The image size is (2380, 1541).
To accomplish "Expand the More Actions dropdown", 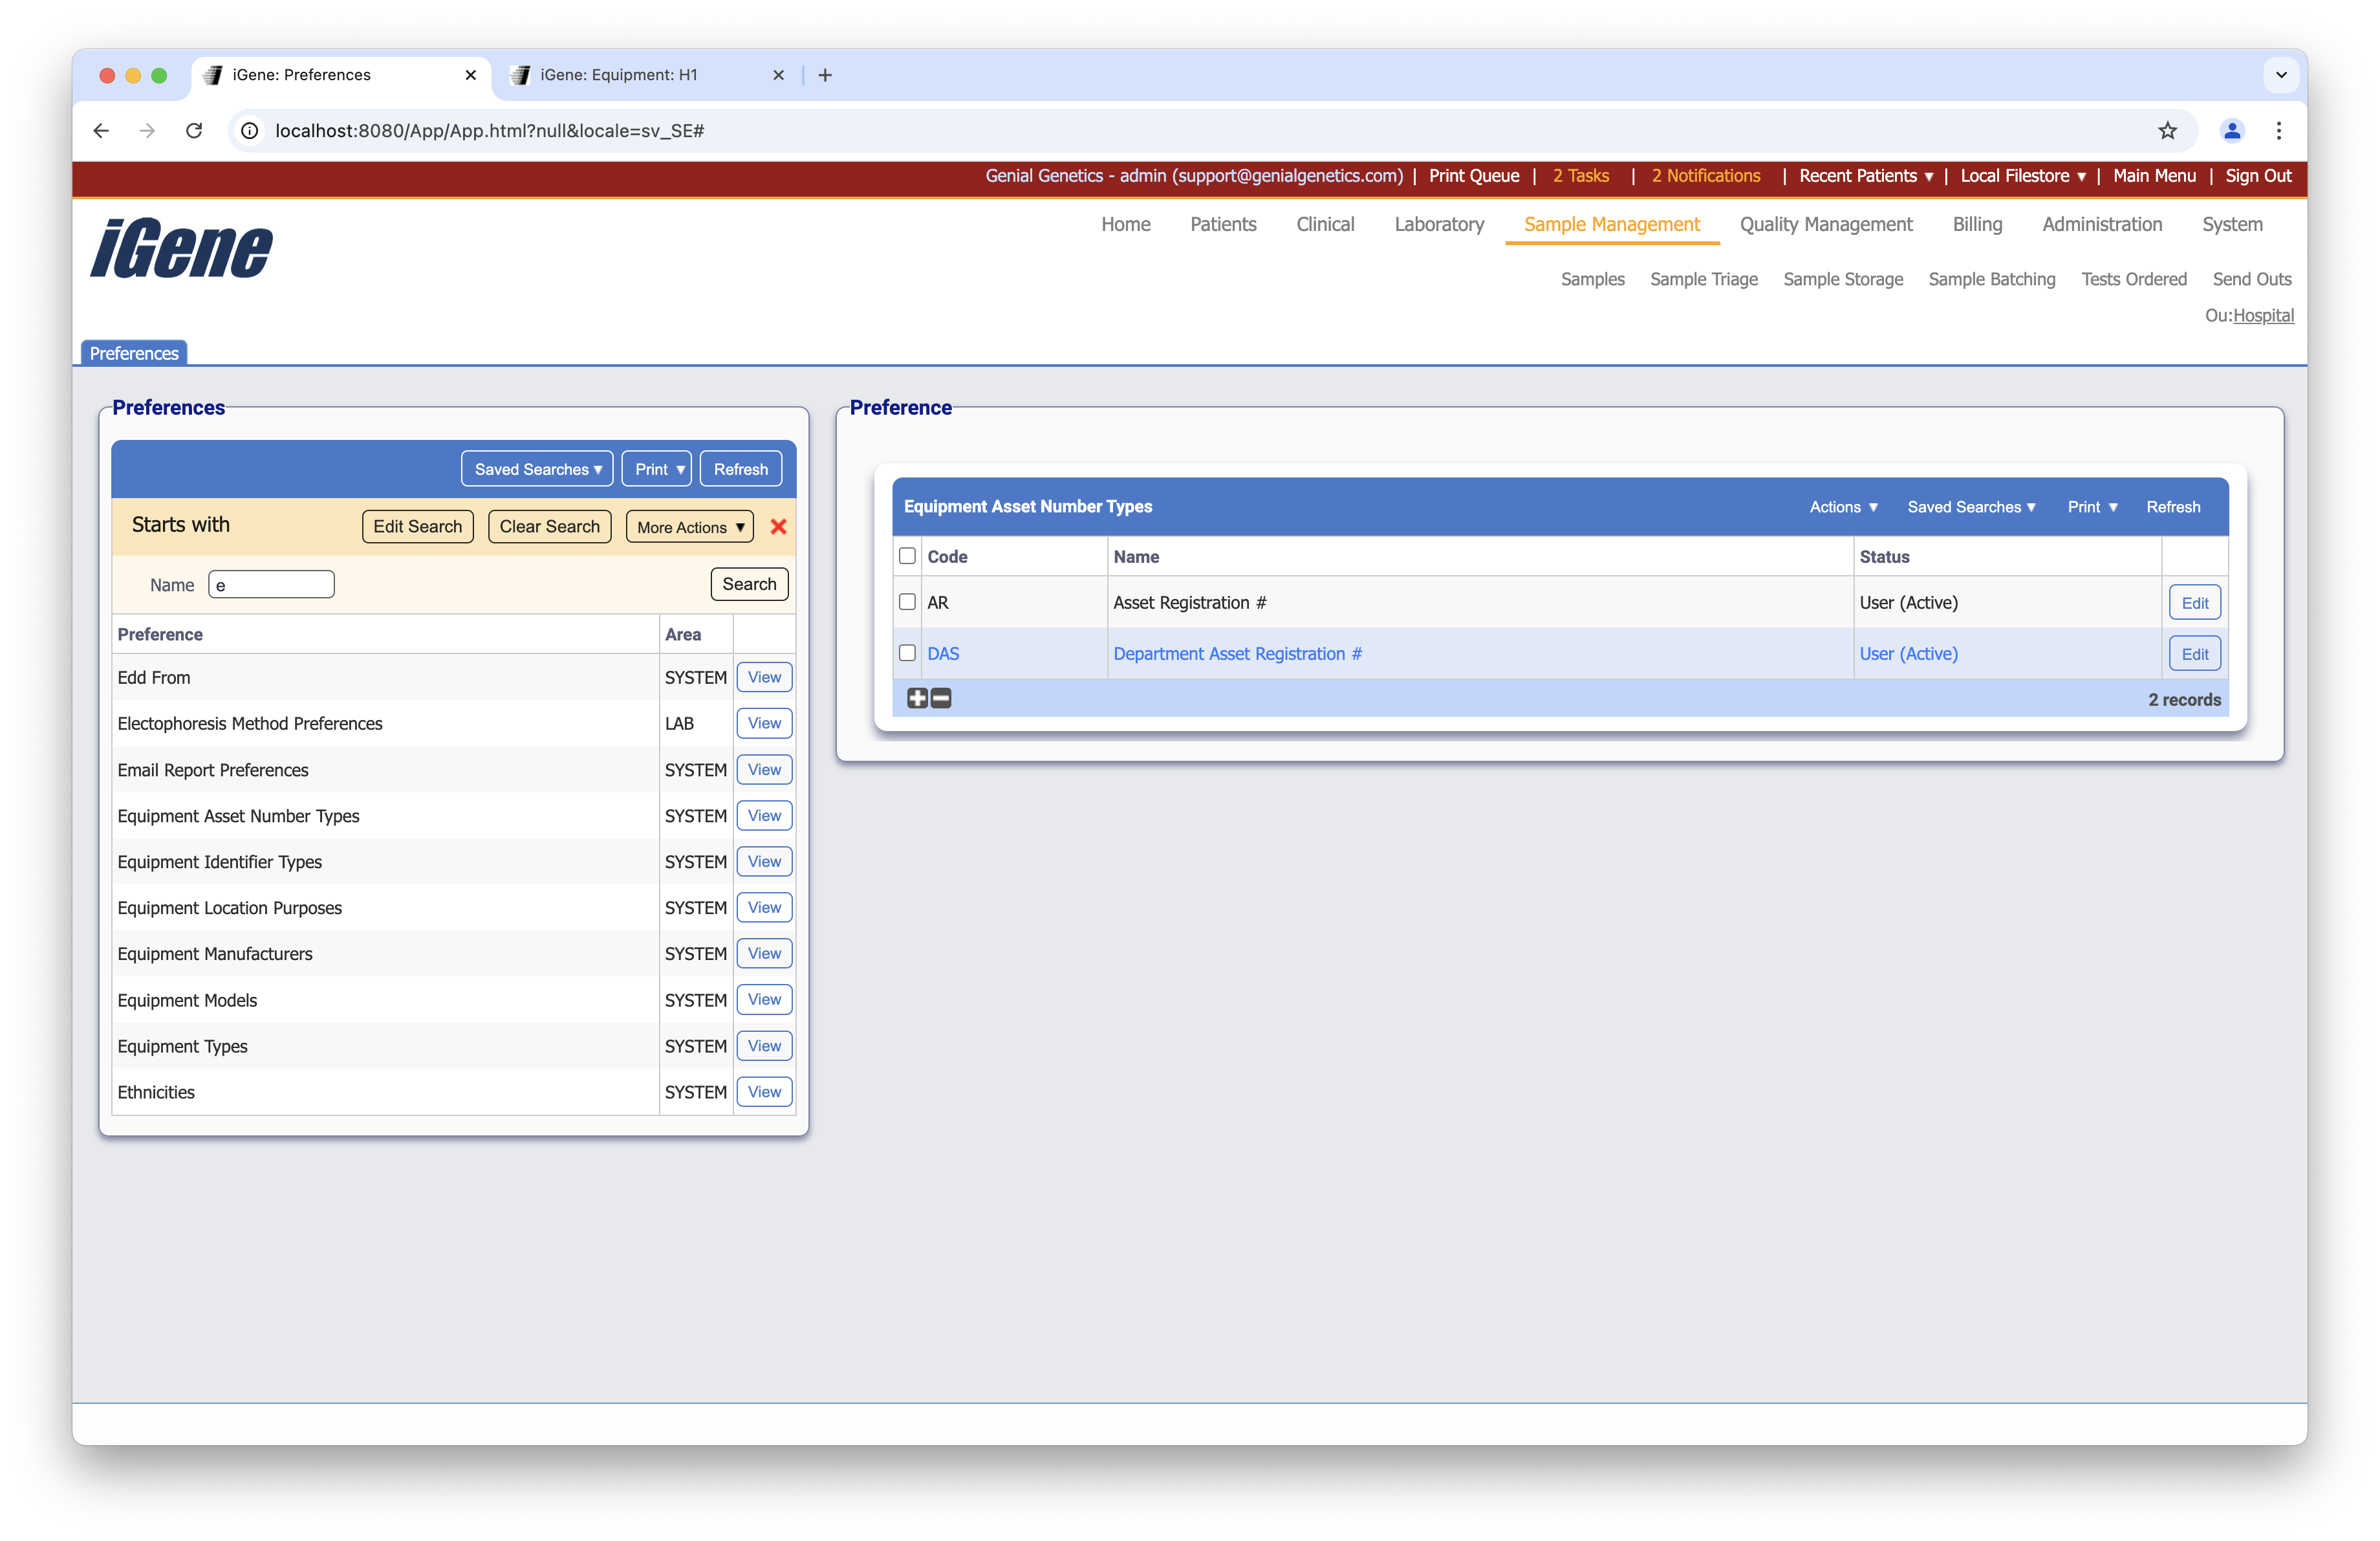I will pyautogui.click(x=690, y=527).
